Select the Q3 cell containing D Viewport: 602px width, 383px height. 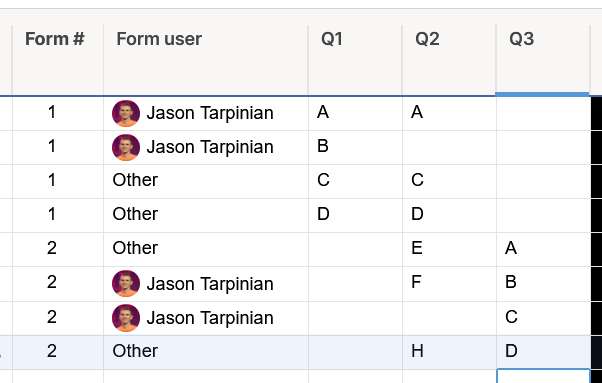click(x=543, y=352)
